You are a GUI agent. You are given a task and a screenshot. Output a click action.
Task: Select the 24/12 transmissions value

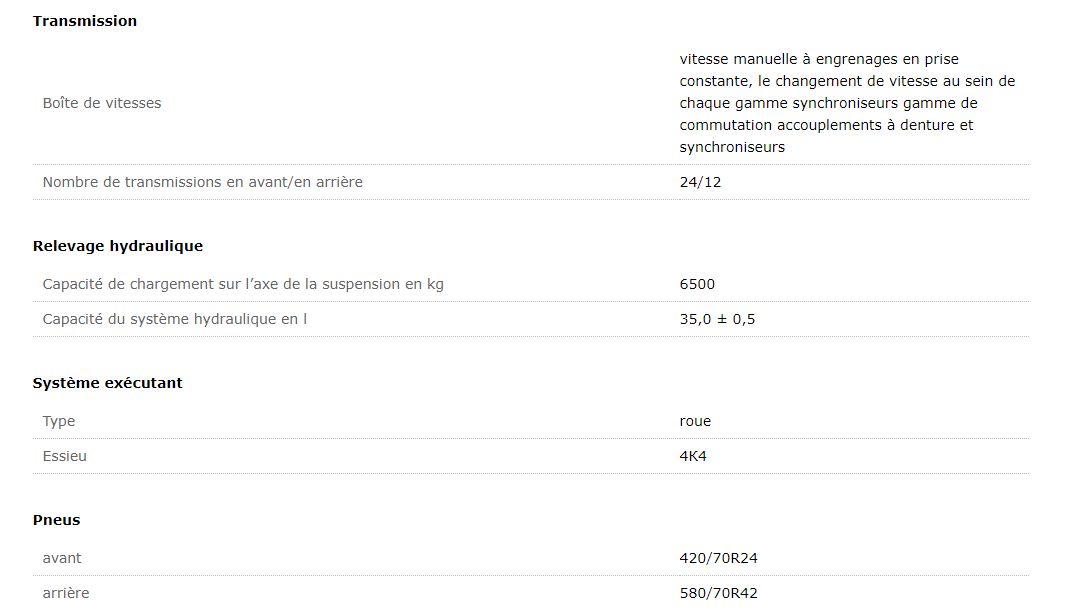click(x=700, y=182)
